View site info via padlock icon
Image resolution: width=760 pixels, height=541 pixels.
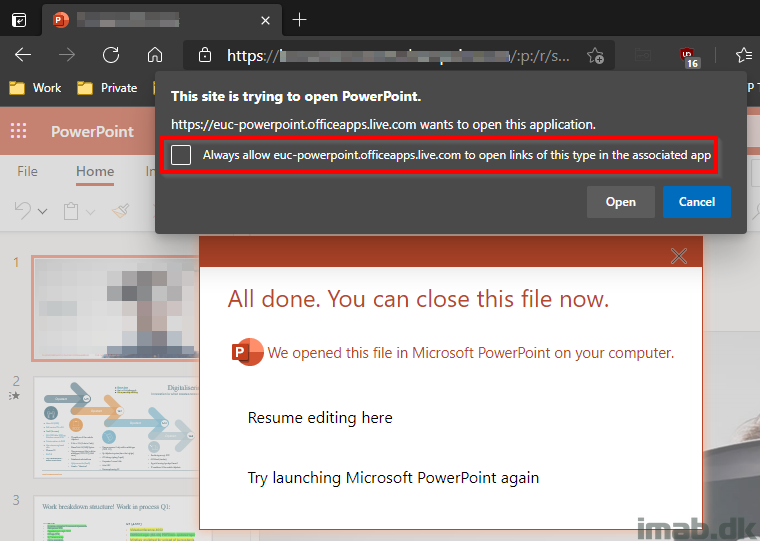point(205,55)
